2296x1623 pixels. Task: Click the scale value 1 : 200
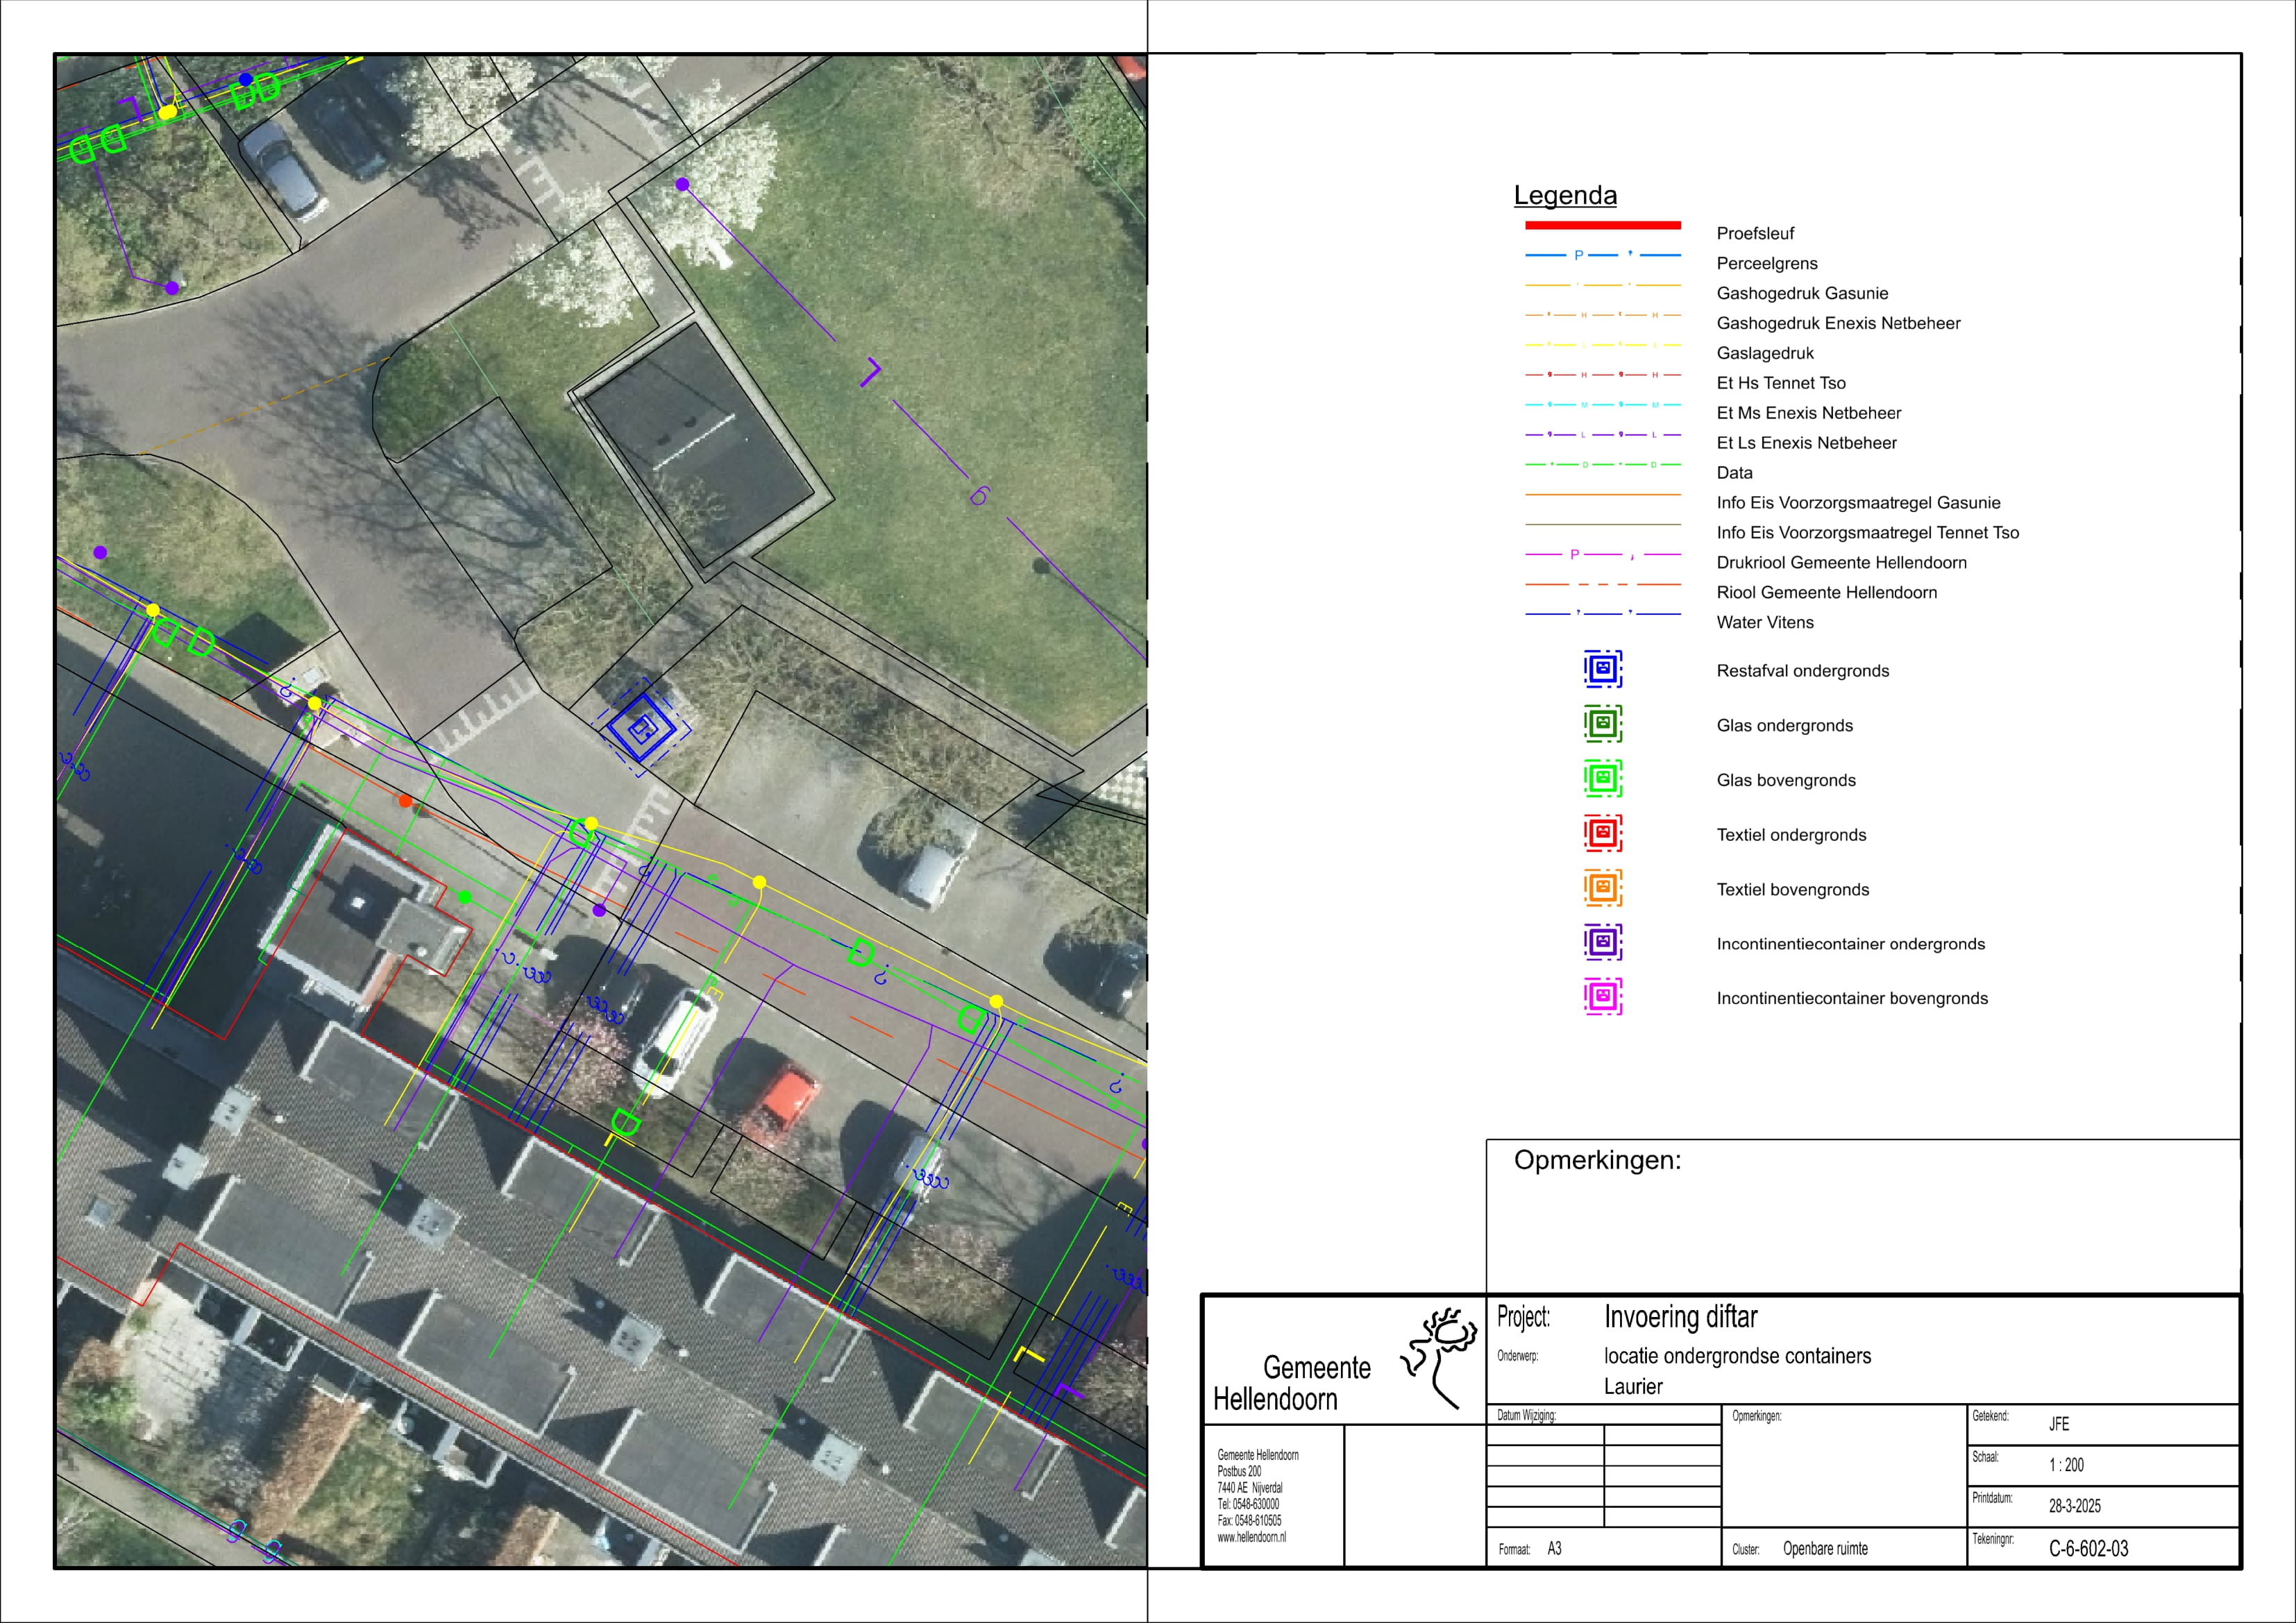[2066, 1465]
